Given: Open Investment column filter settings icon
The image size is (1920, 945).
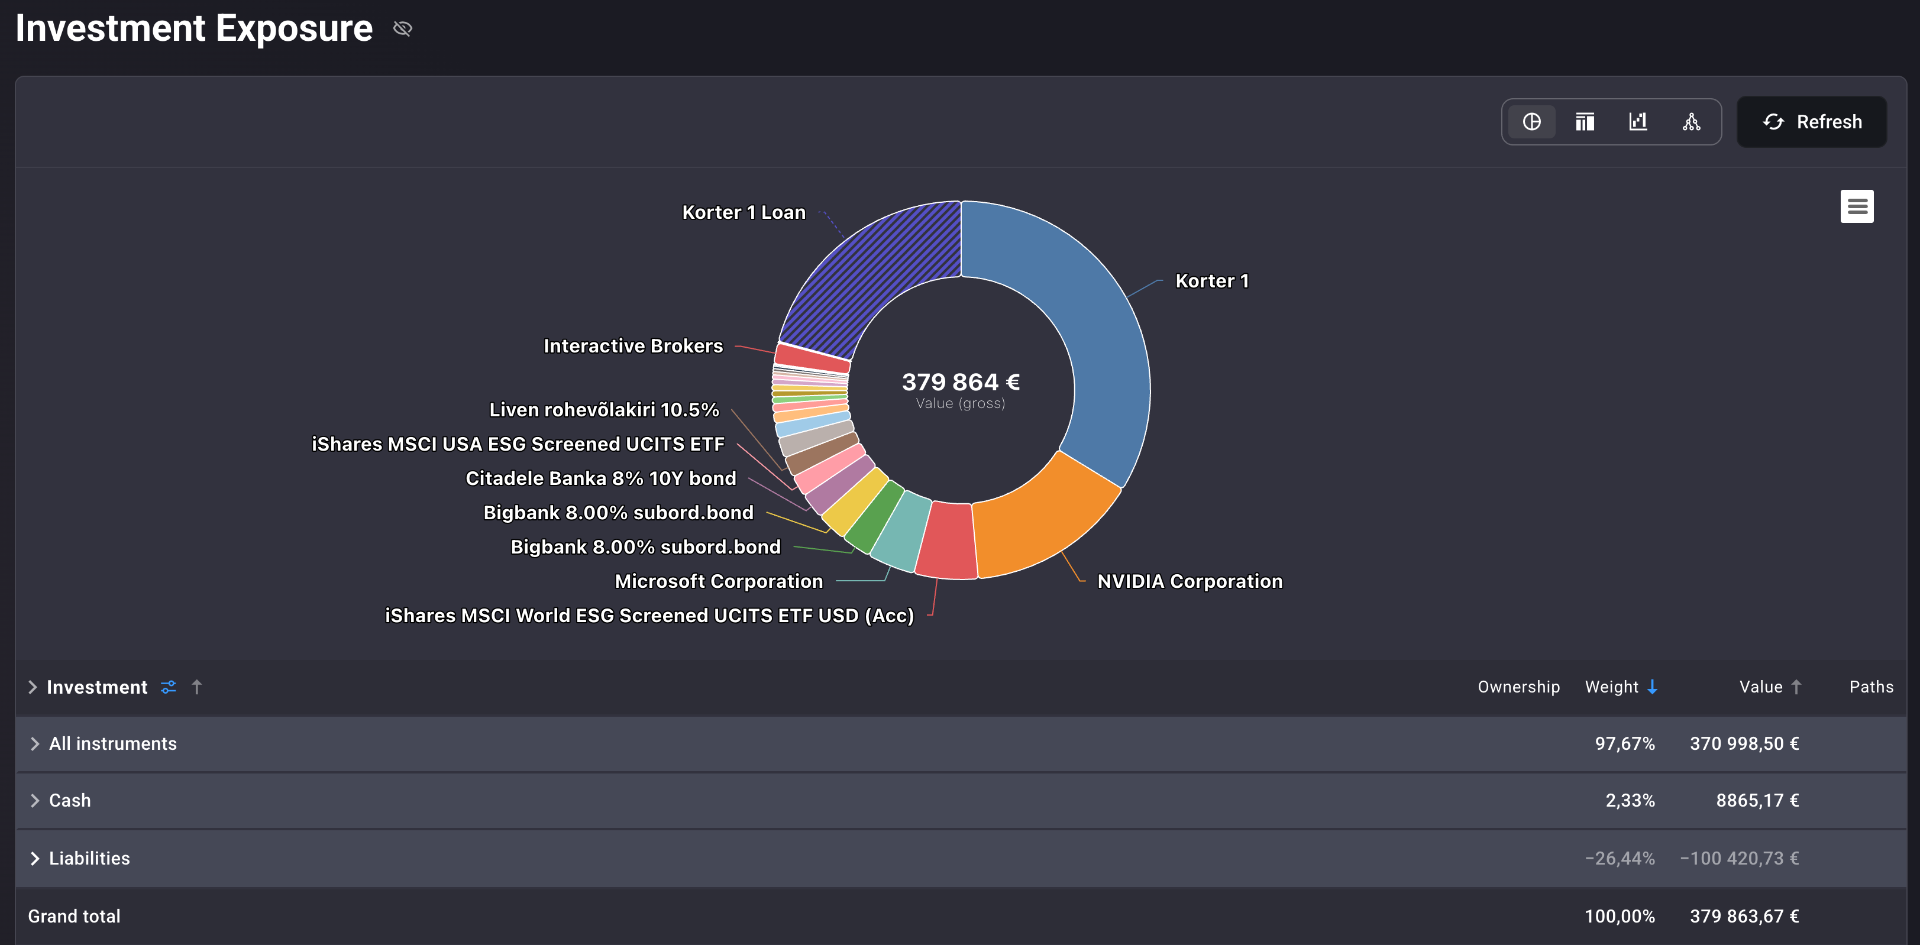Looking at the screenshot, I should [168, 687].
